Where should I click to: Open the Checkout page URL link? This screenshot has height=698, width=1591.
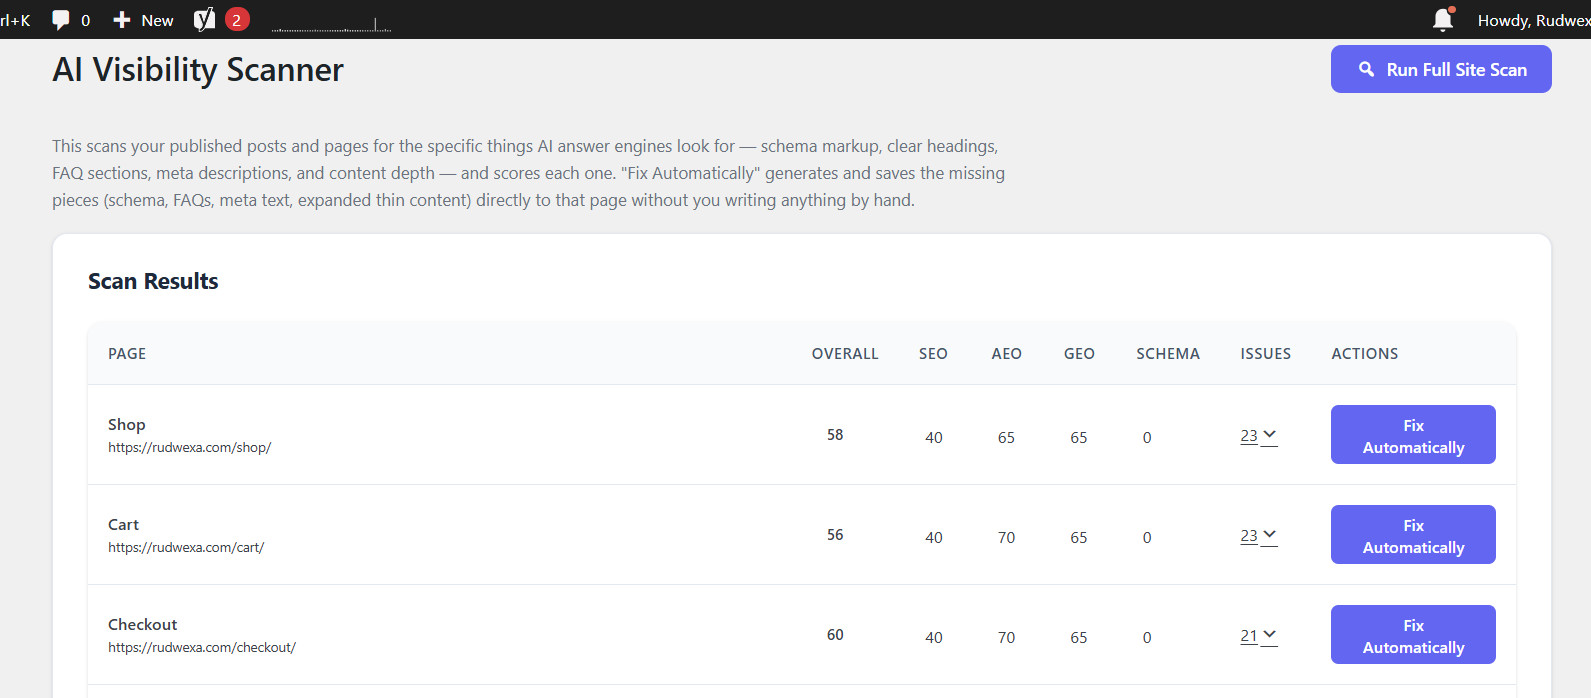[202, 647]
